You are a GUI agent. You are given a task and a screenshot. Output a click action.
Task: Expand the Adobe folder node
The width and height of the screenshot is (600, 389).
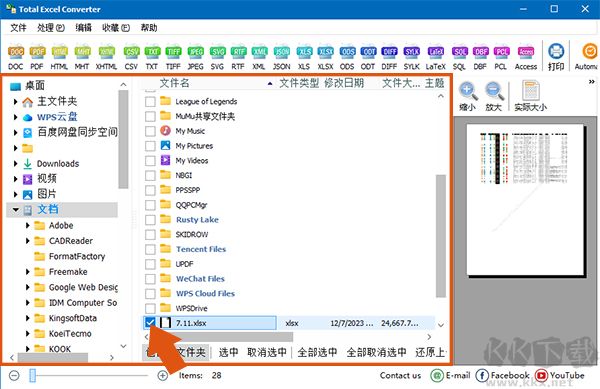click(x=28, y=225)
